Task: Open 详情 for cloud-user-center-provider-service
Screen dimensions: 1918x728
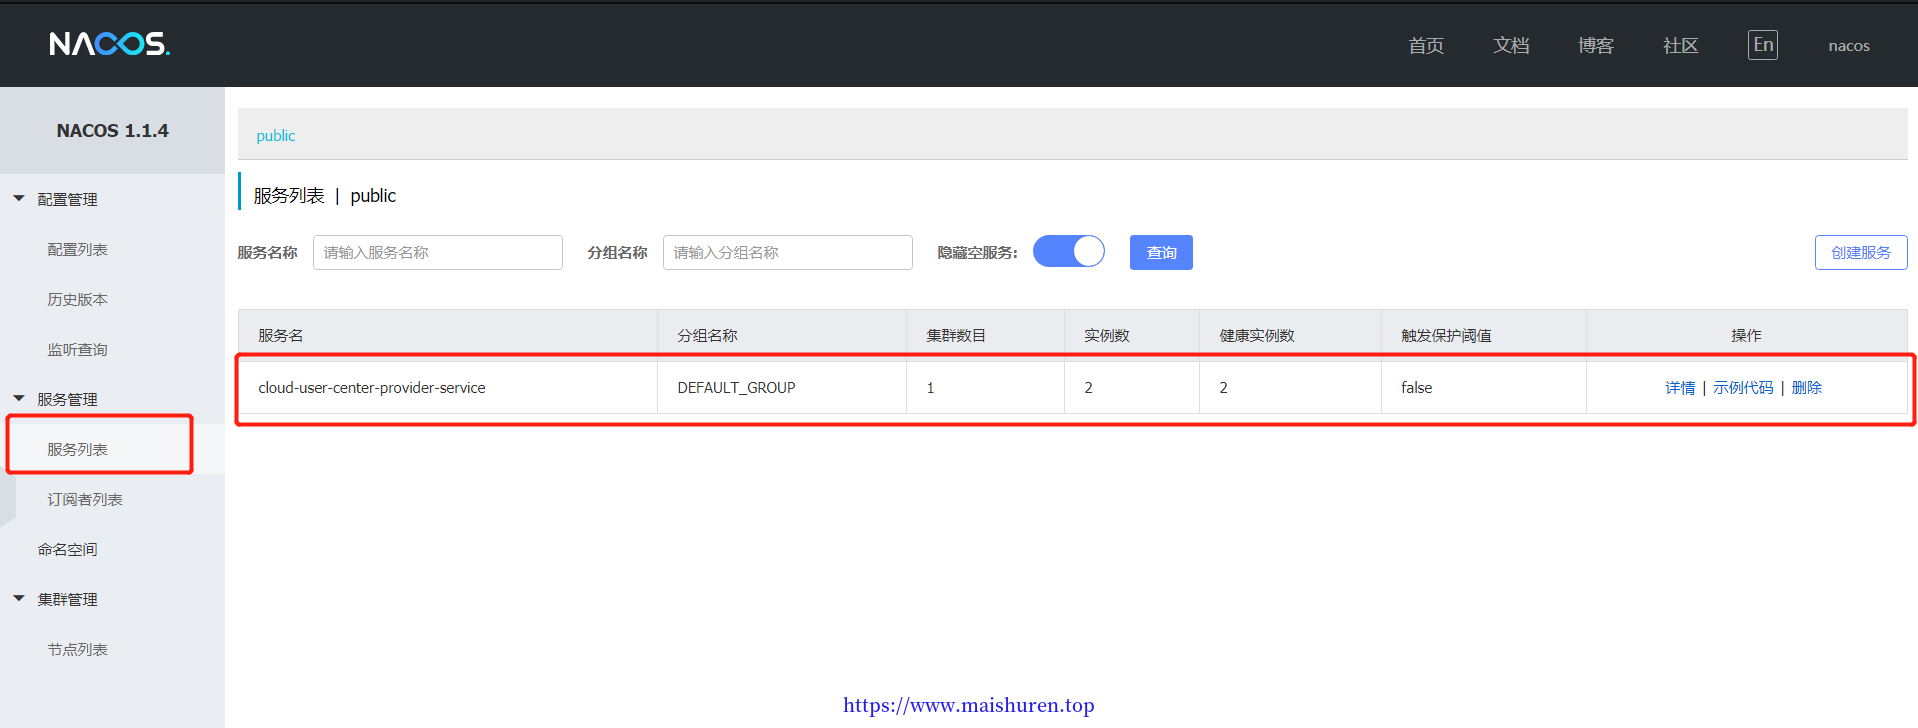Action: [1680, 387]
